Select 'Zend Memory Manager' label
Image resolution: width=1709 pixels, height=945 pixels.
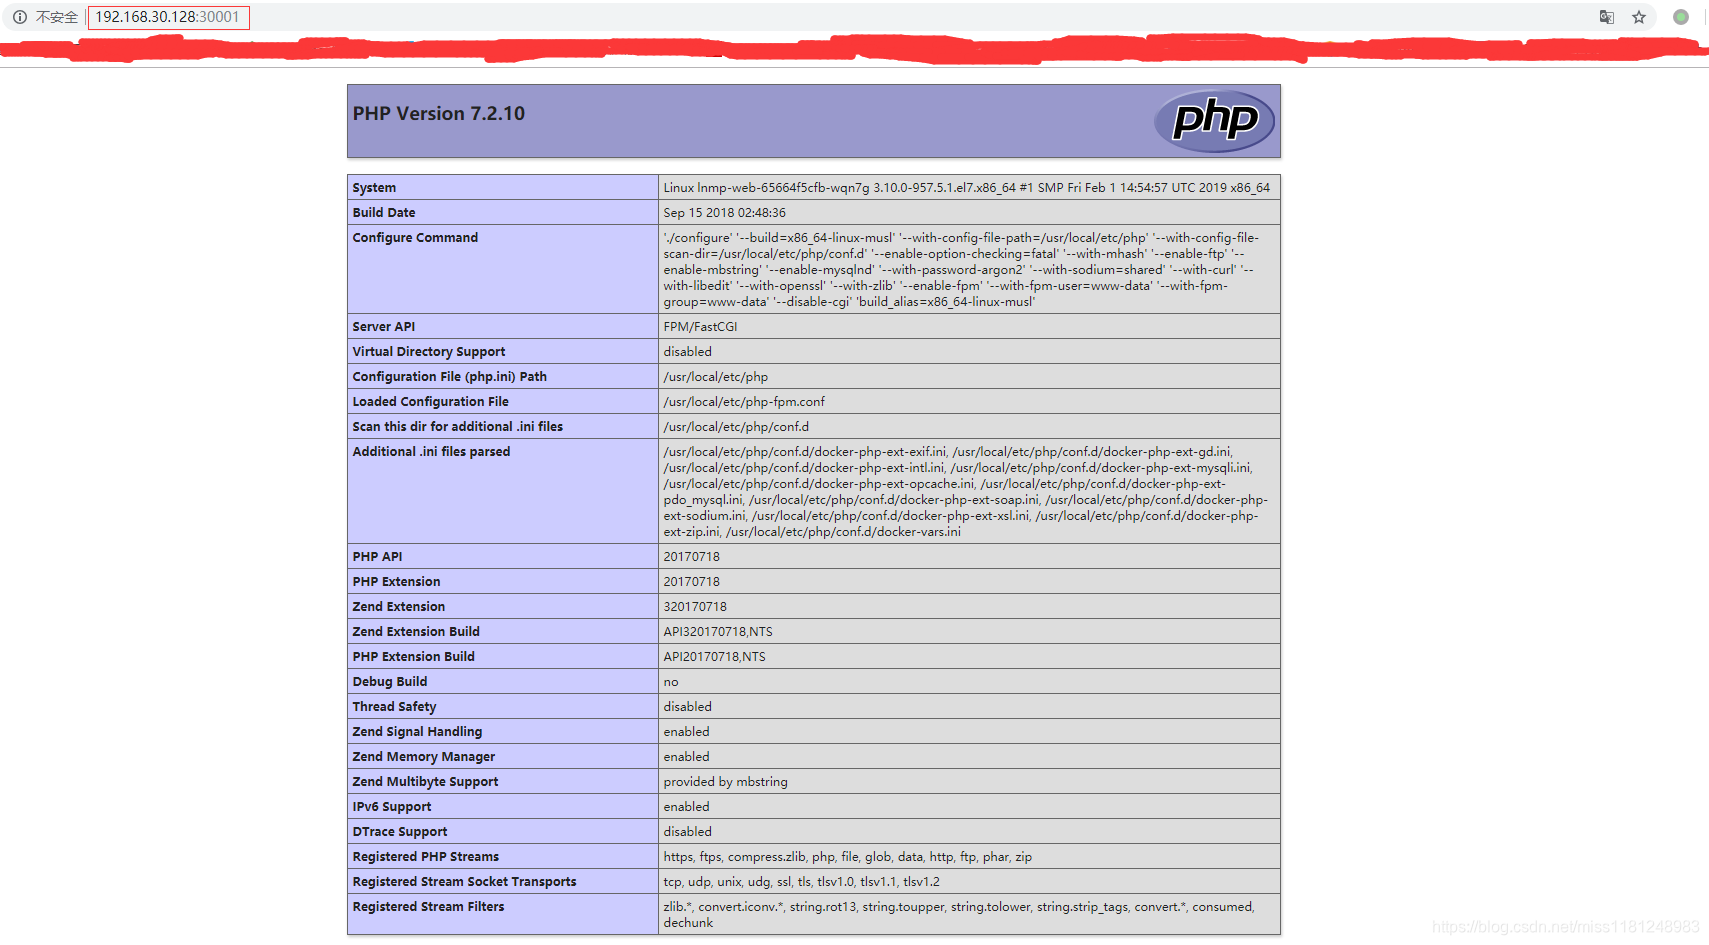[424, 757]
